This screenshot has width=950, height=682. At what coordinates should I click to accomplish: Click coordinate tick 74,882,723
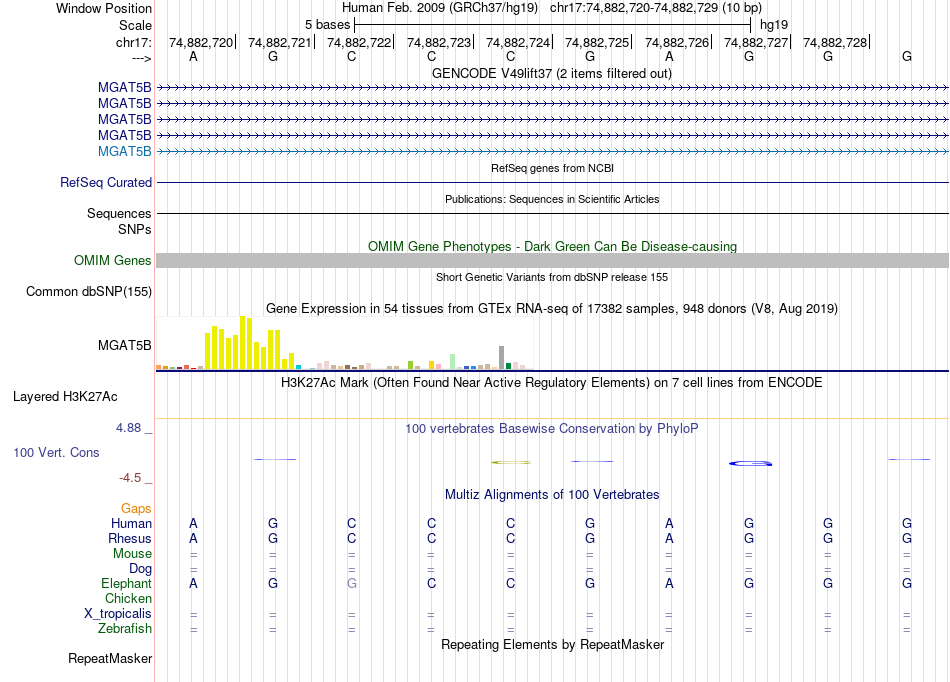tap(439, 42)
